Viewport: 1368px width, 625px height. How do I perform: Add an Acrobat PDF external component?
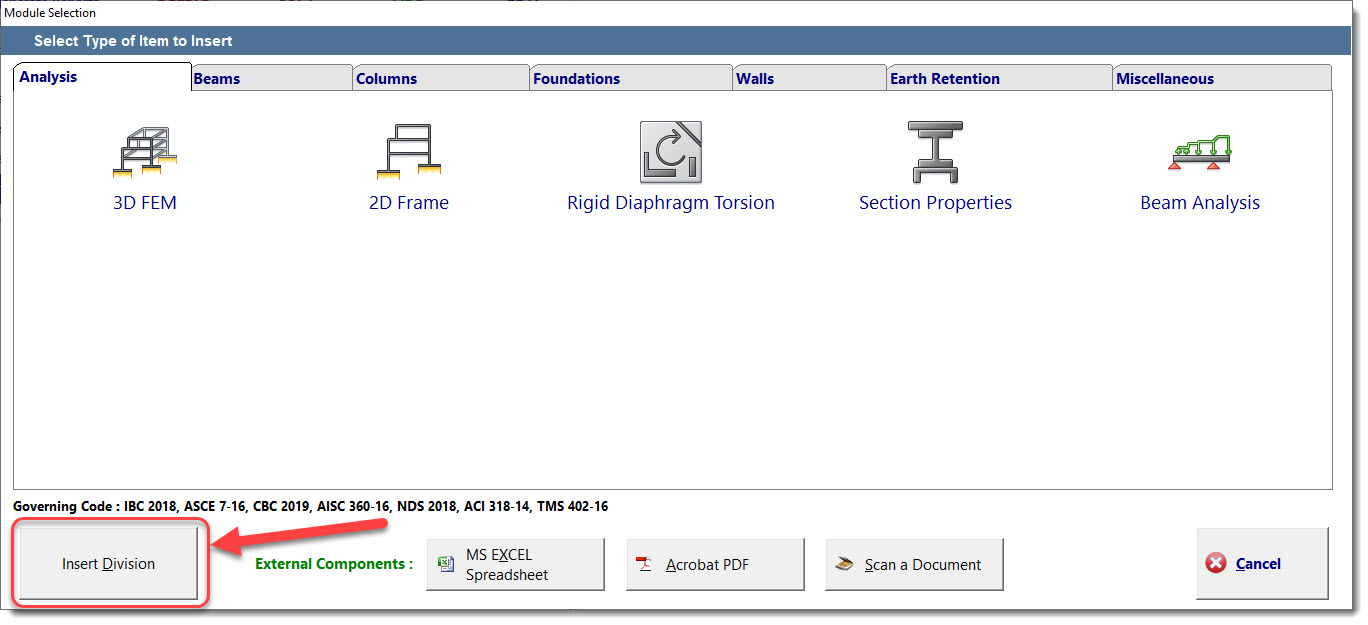tap(715, 565)
